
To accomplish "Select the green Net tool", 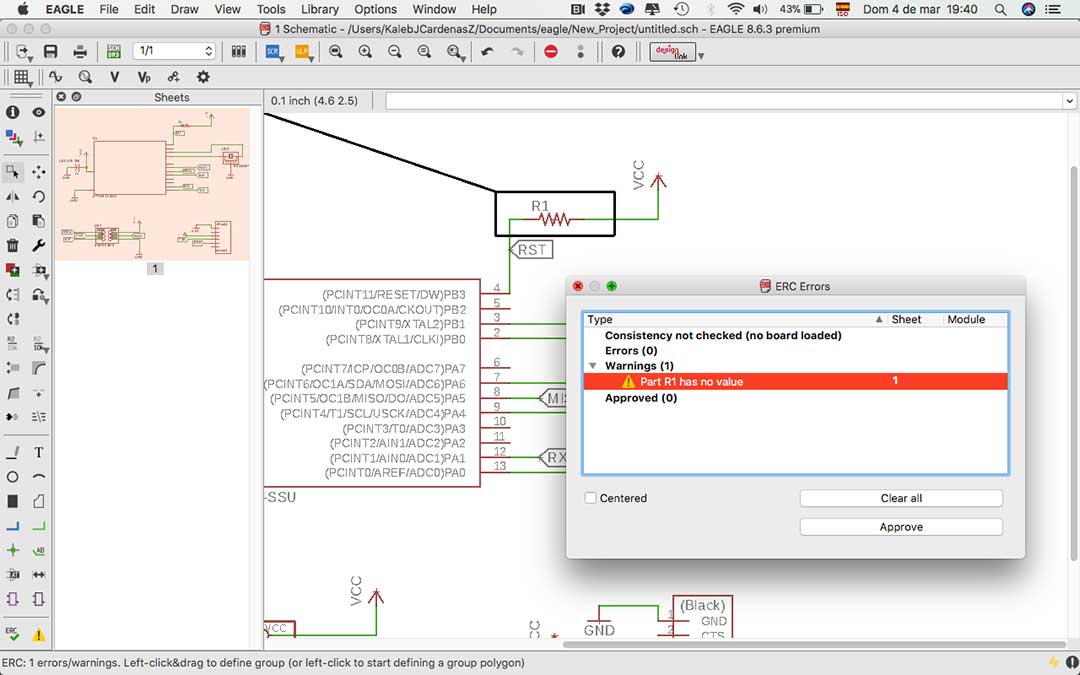I will (39, 526).
